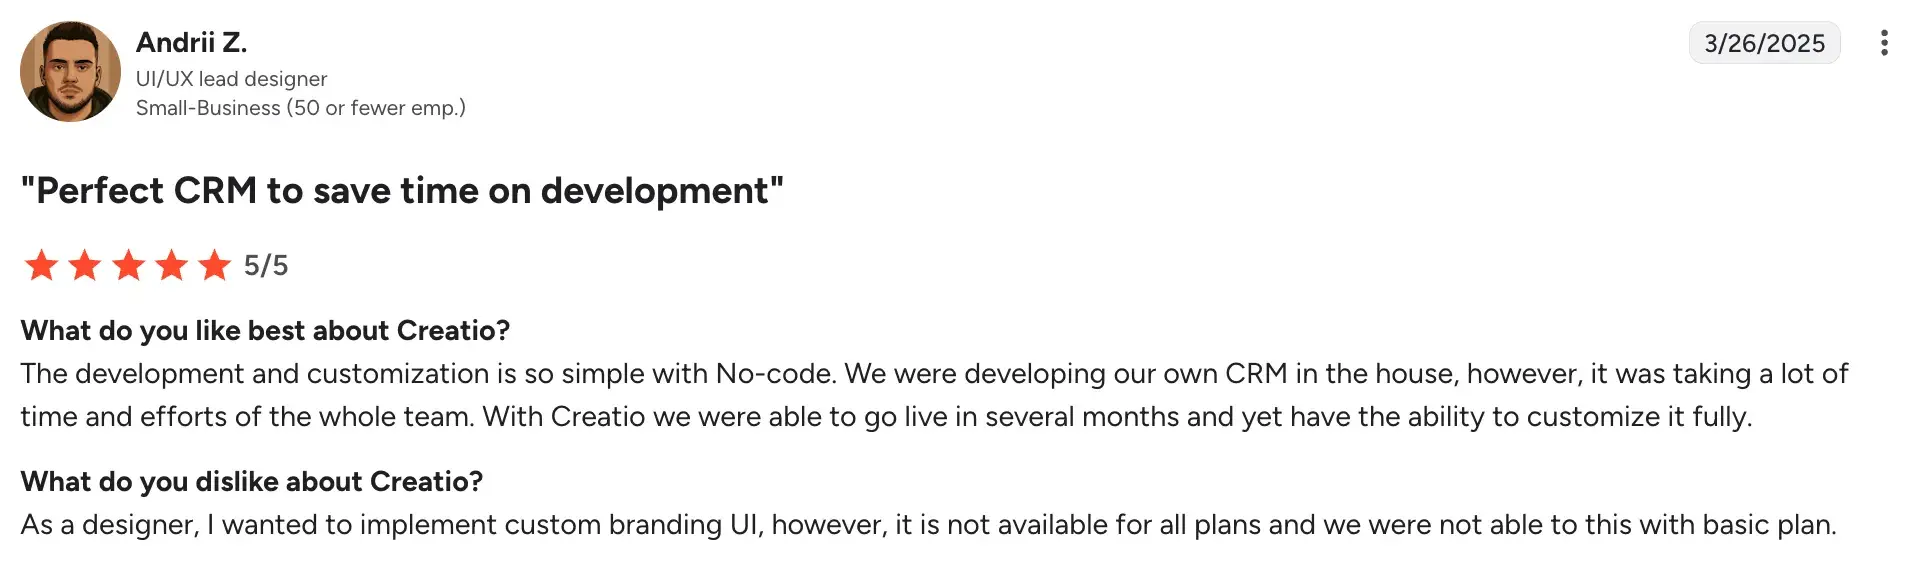Click the "UI/UX lead designer" job title

(231, 79)
